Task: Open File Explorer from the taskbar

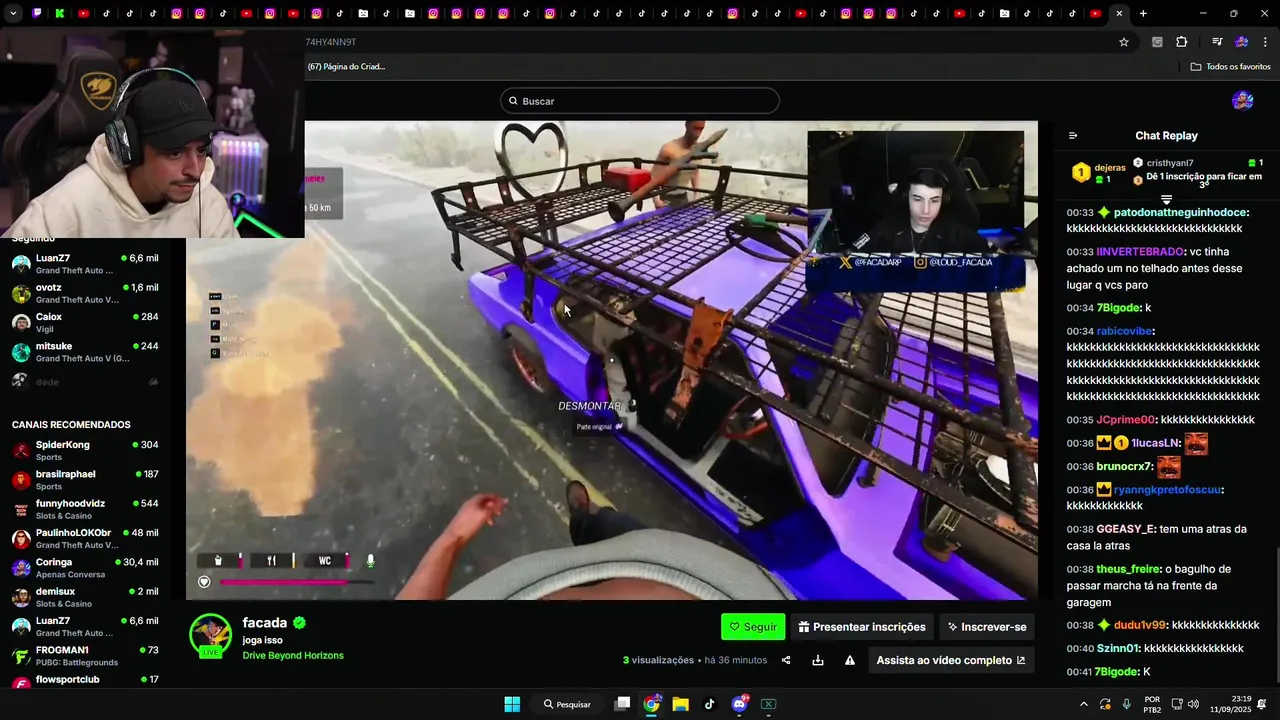Action: (680, 704)
